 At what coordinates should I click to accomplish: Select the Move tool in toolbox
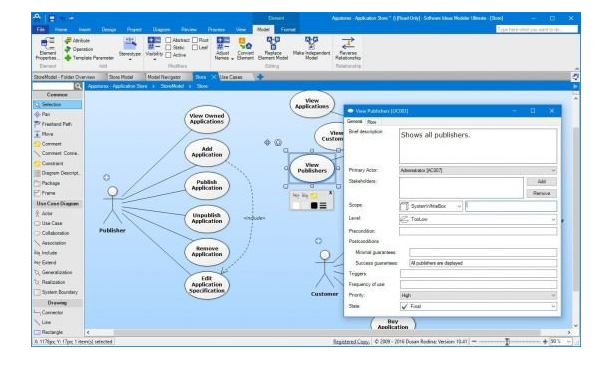(x=58, y=134)
